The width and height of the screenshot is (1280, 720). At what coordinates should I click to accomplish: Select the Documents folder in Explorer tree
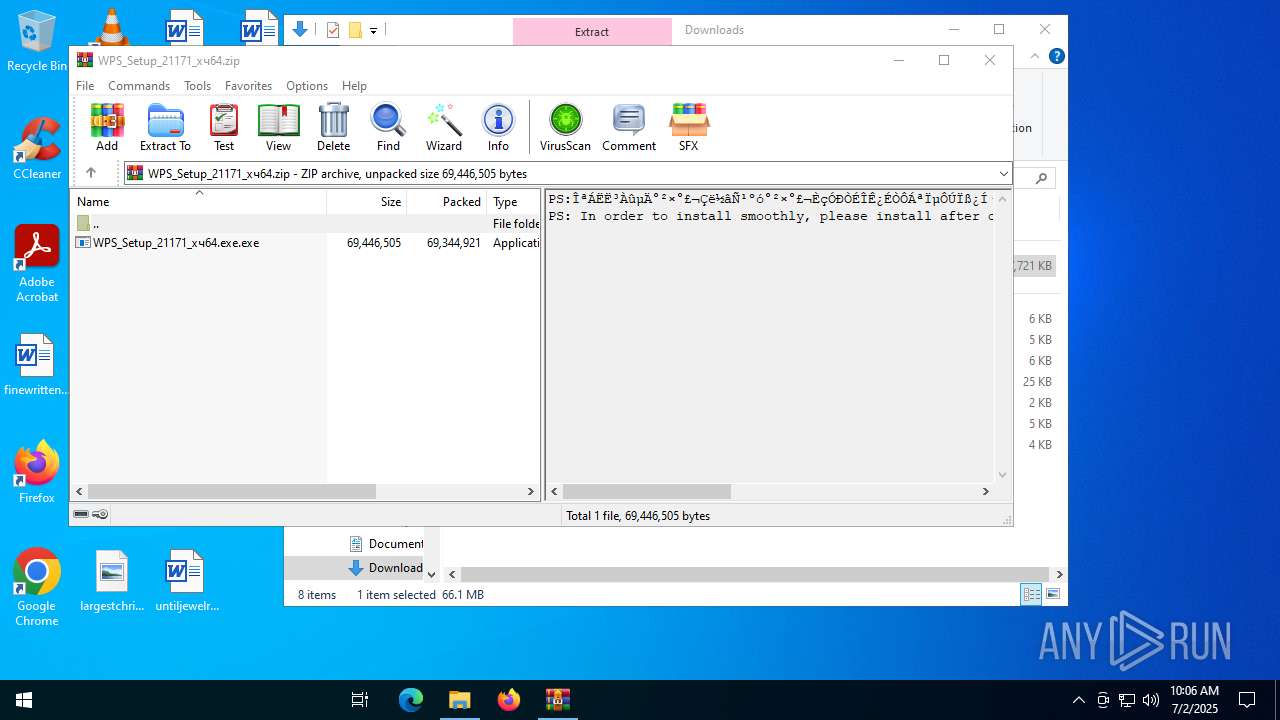[386, 543]
